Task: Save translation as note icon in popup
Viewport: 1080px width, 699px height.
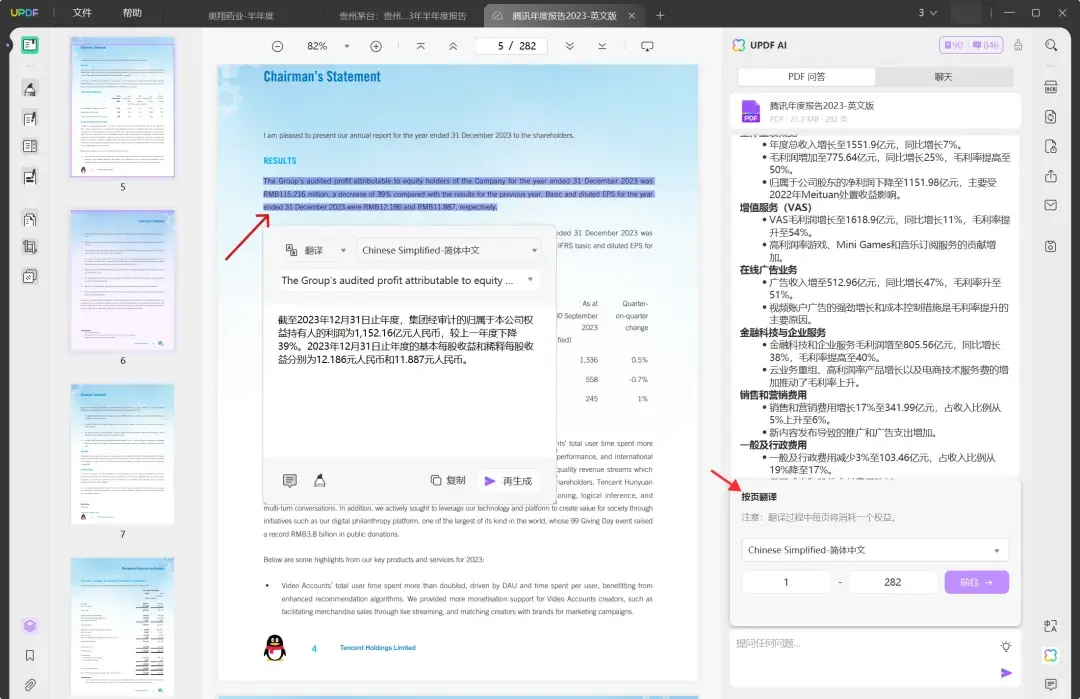Action: [290, 481]
